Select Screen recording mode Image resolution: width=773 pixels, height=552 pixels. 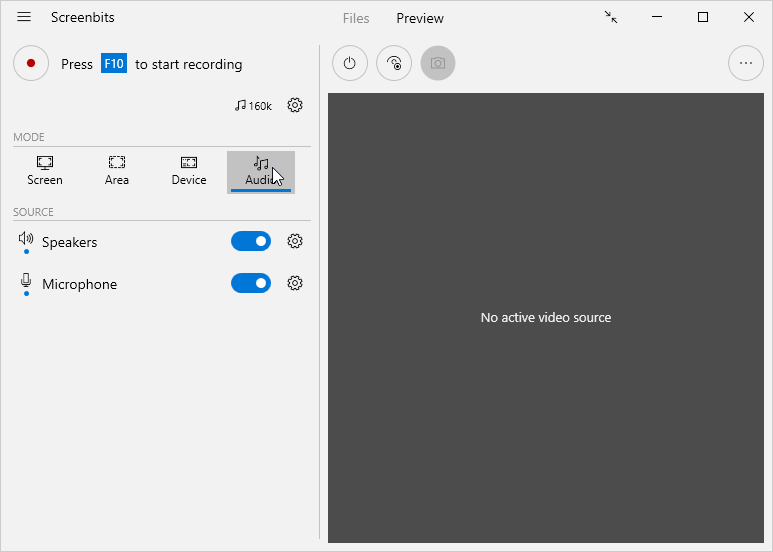tap(45, 172)
